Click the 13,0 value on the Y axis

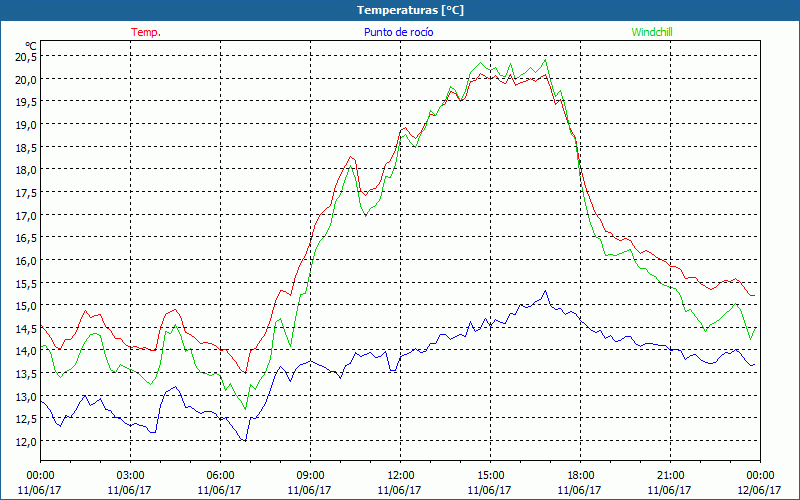(26, 396)
